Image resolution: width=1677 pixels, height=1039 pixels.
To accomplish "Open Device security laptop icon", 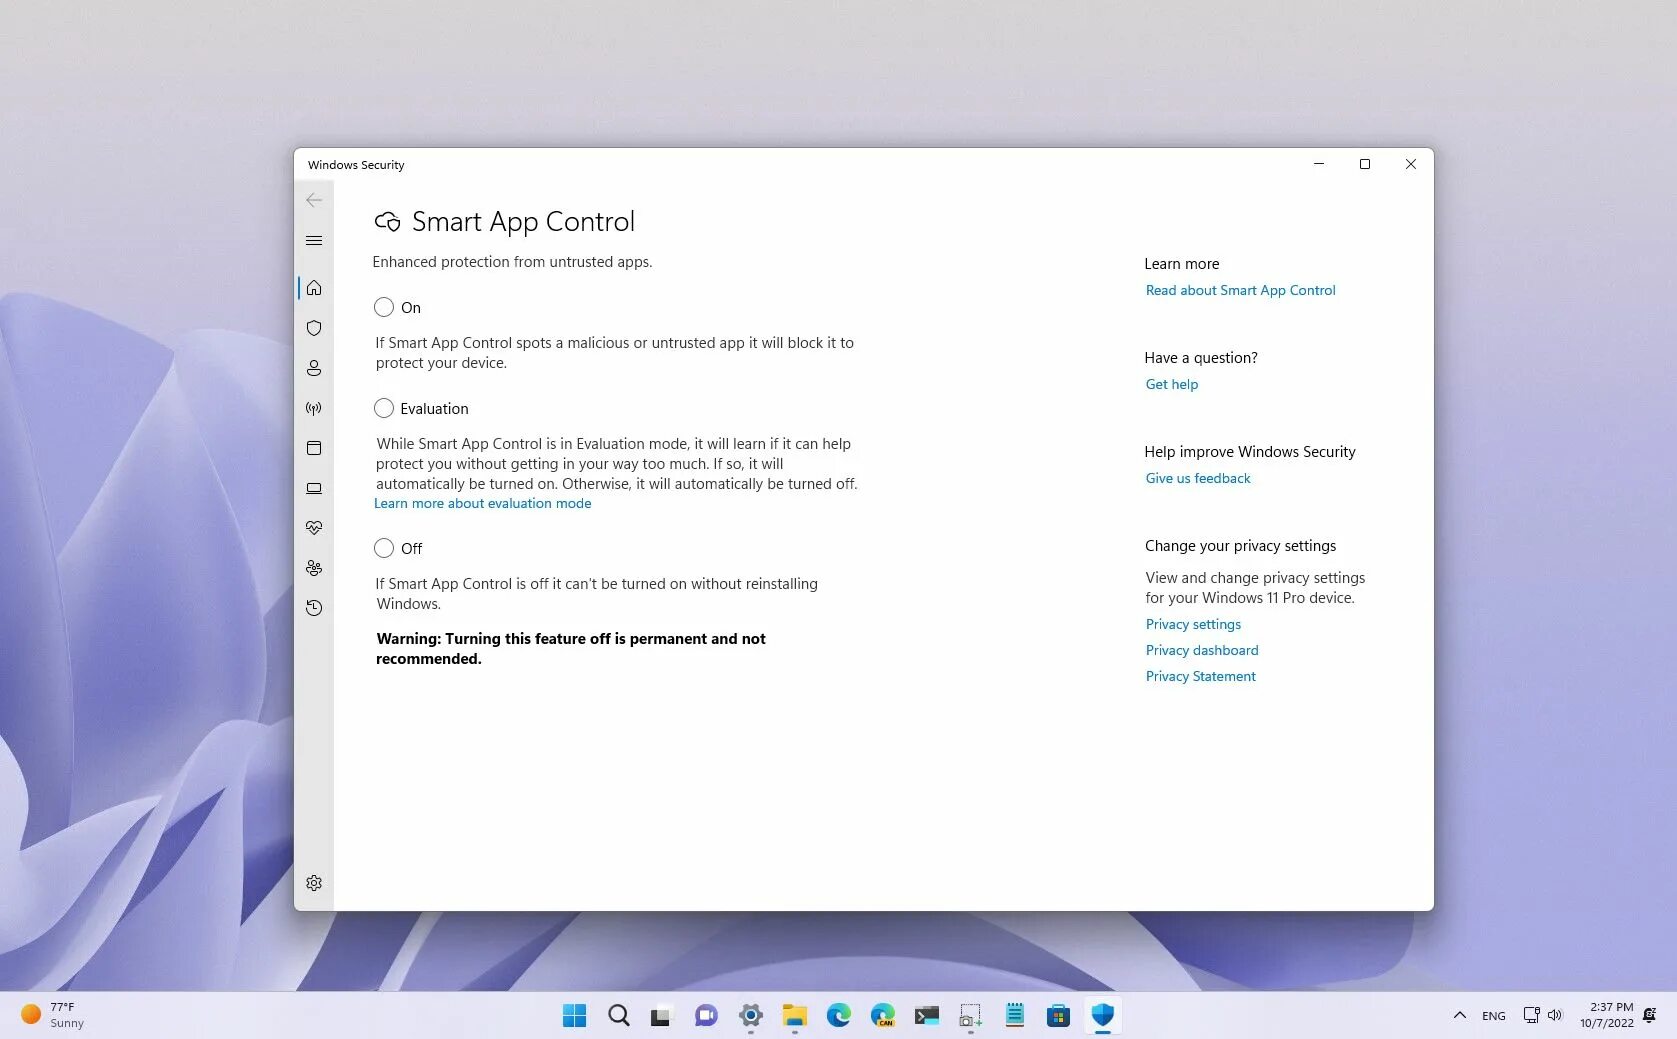I will coord(314,488).
